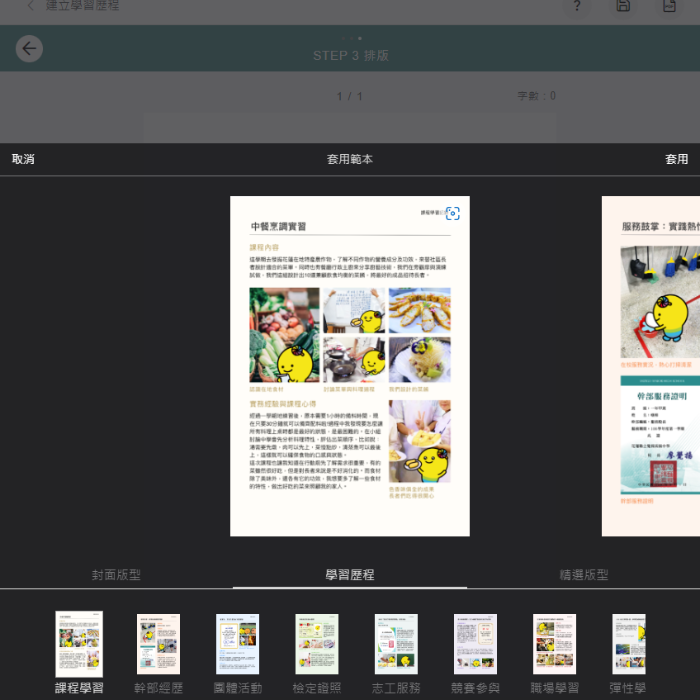The width and height of the screenshot is (700, 700).
Task: Select the 學習歷程 tab
Action: pyautogui.click(x=350, y=575)
